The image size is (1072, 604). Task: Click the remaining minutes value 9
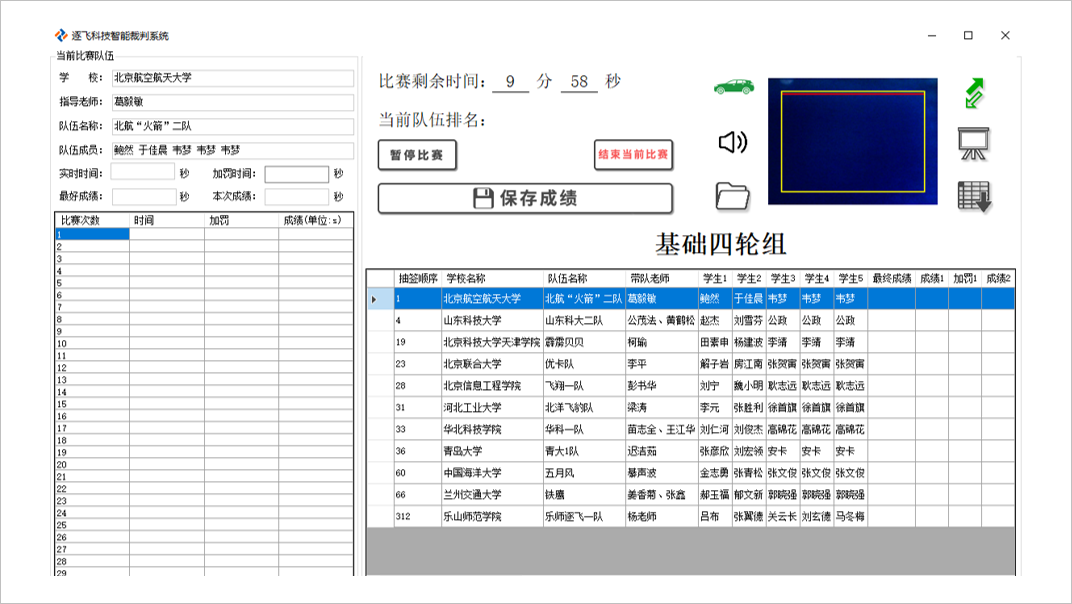pos(510,81)
